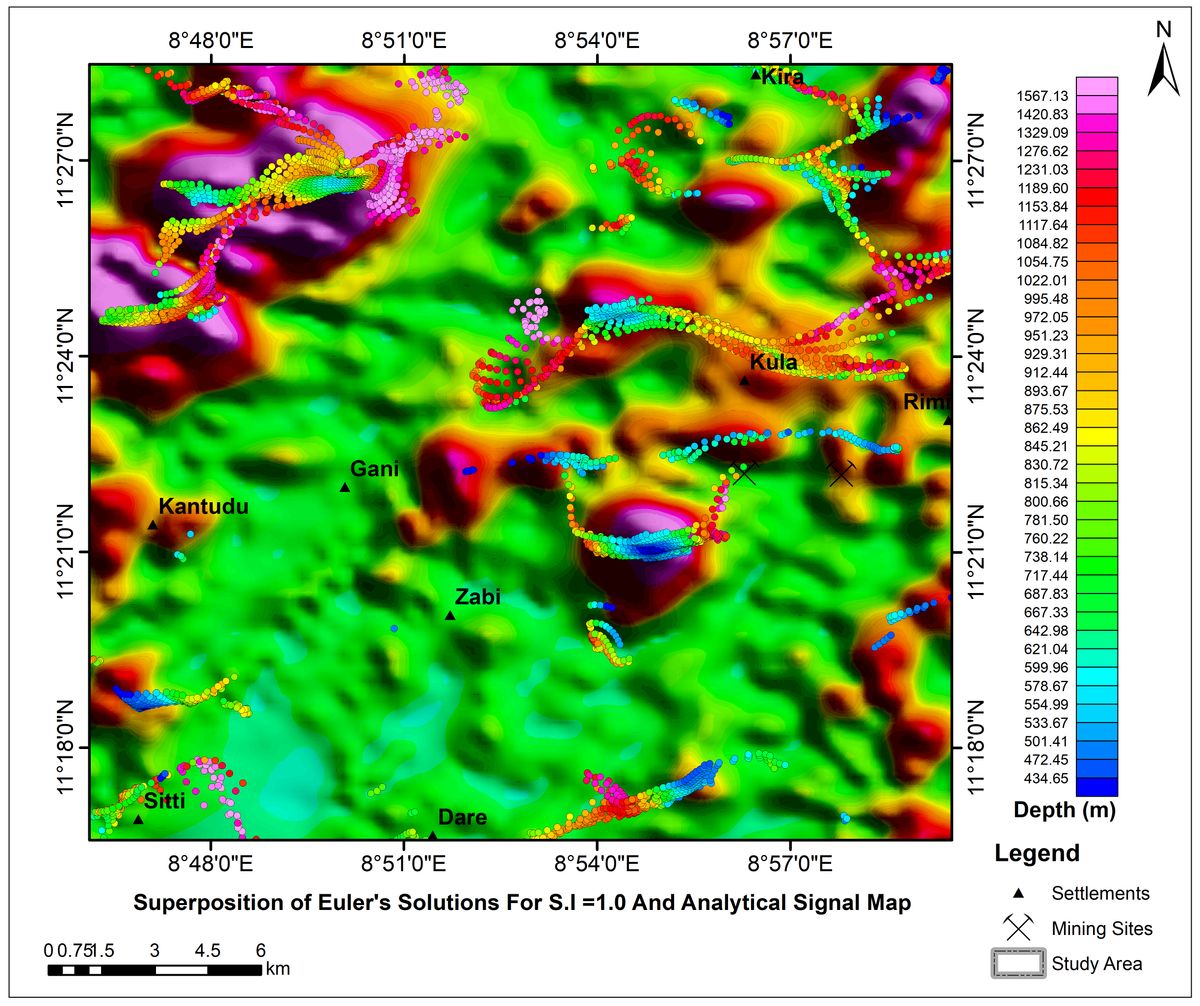Select the Study Area legend rectangle
Screen dimensions: 1200x1006
[1018, 963]
